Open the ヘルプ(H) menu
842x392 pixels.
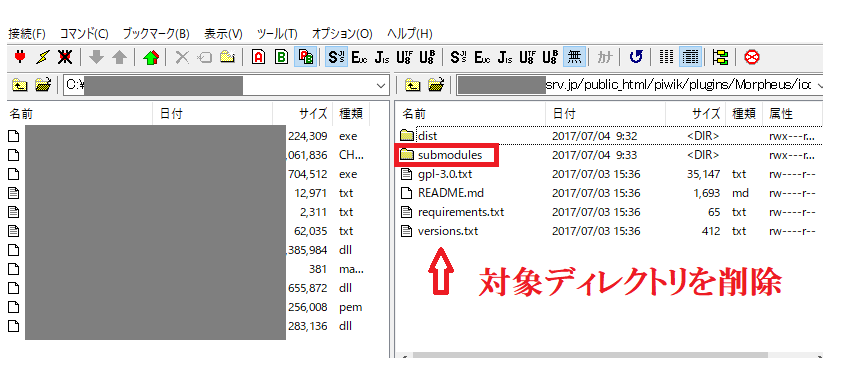coord(410,34)
